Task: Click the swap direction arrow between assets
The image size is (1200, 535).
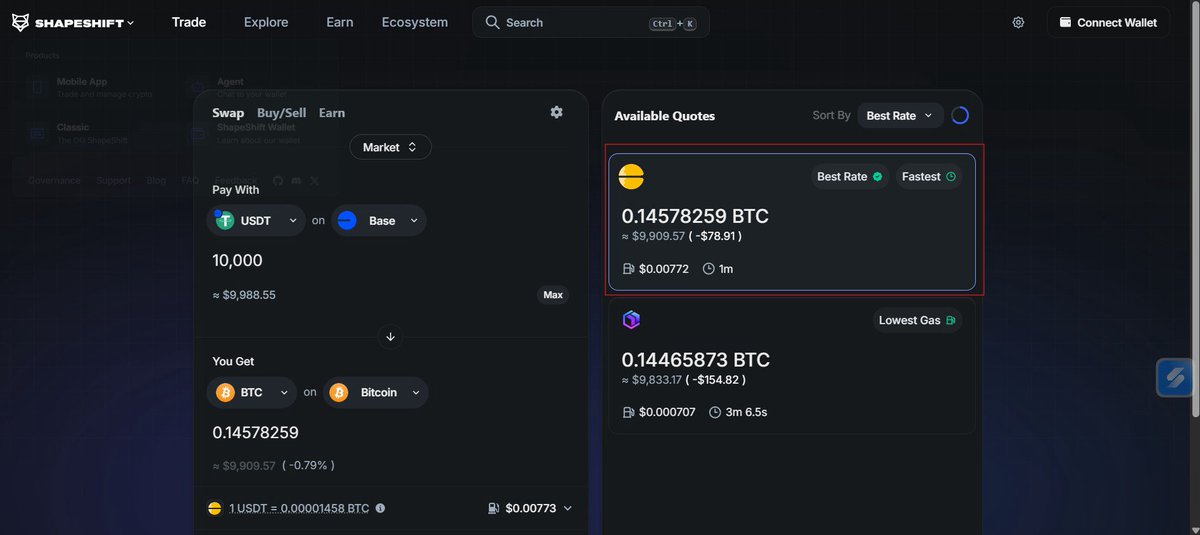Action: (390, 337)
